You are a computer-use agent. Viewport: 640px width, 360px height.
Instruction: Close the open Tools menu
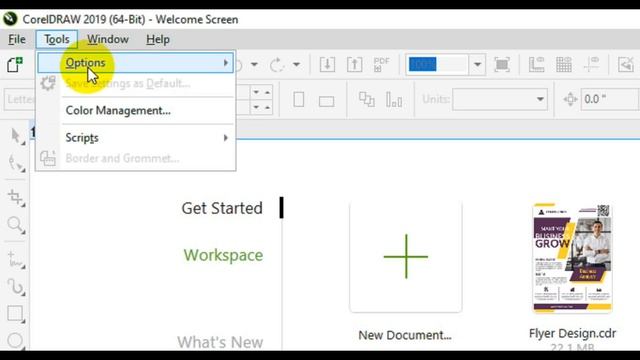[56, 40]
